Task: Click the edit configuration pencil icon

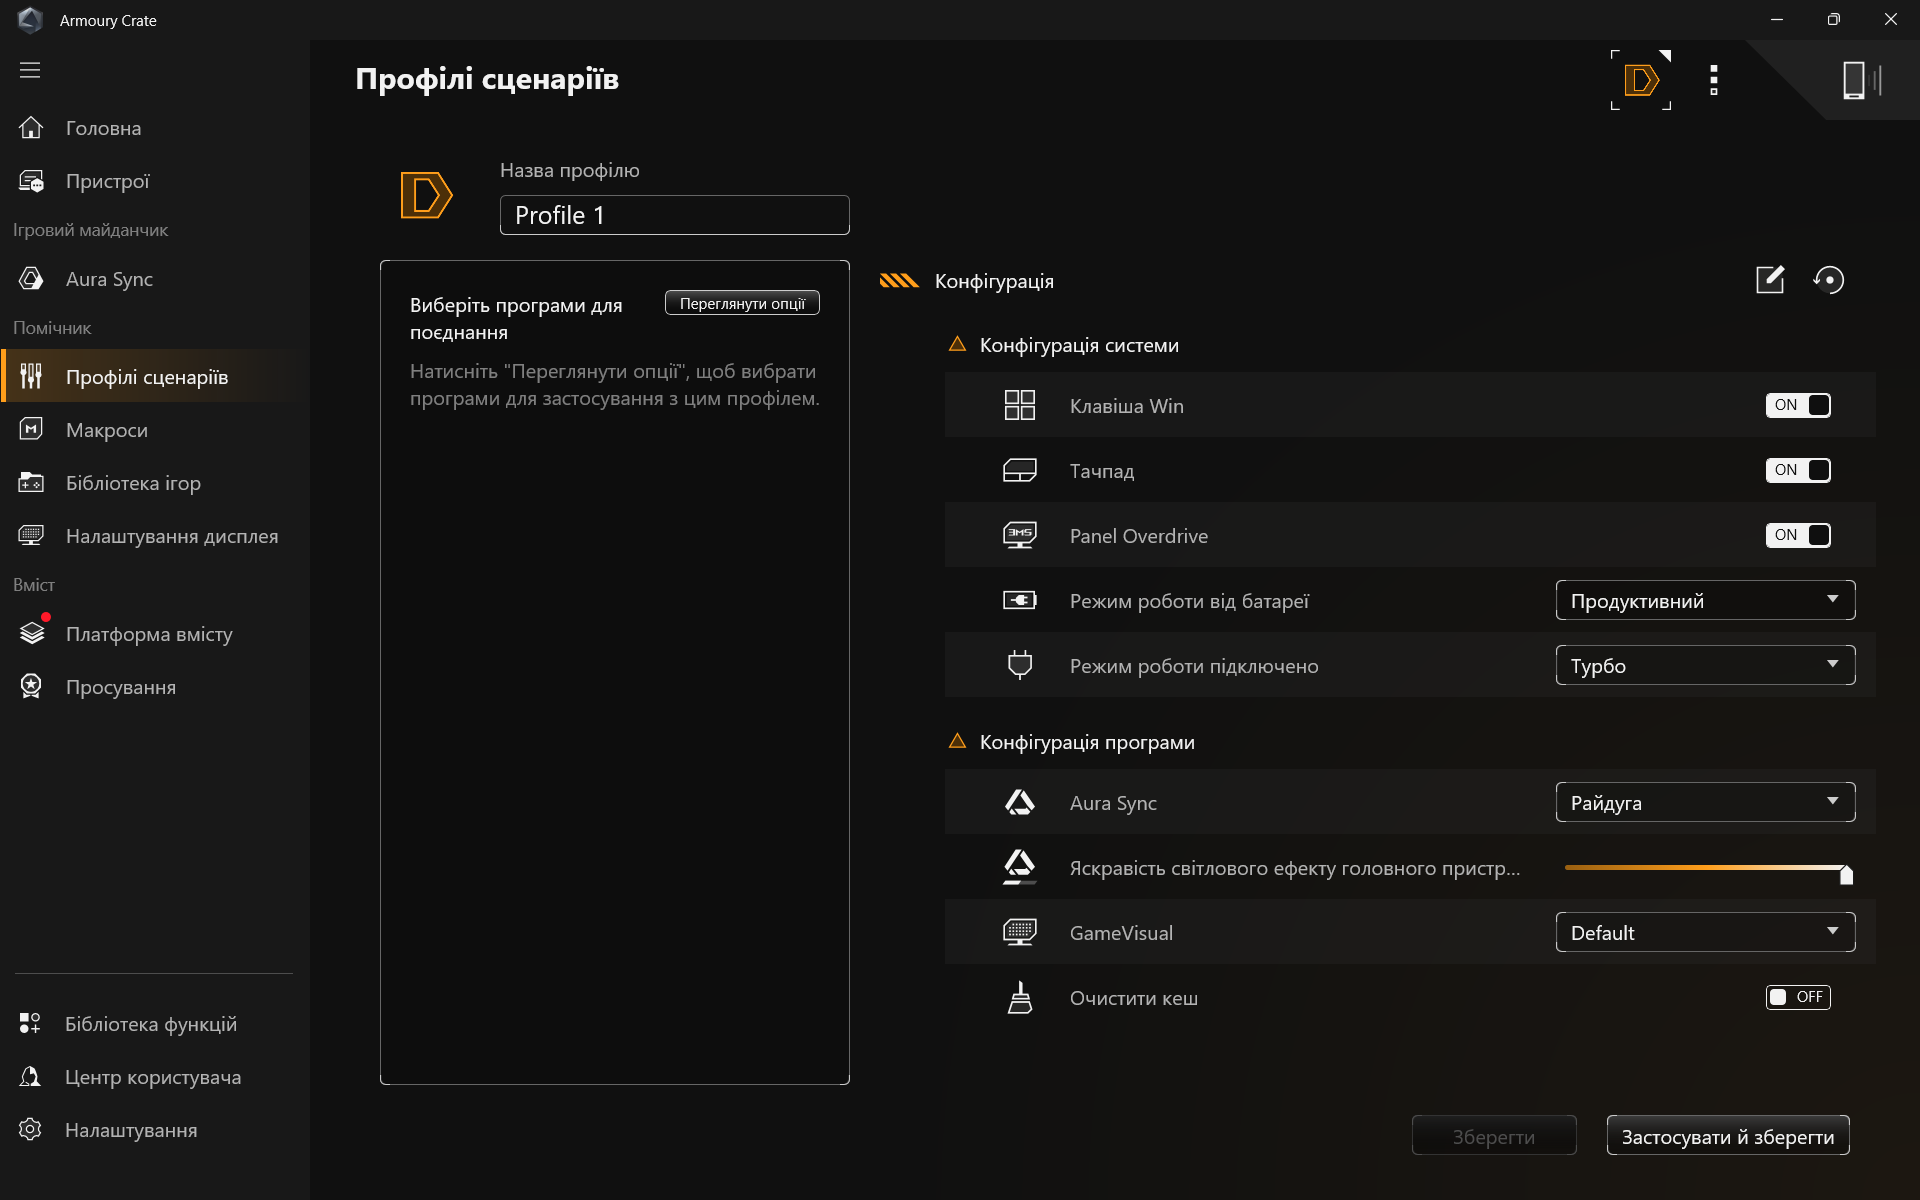Action: click(1769, 280)
